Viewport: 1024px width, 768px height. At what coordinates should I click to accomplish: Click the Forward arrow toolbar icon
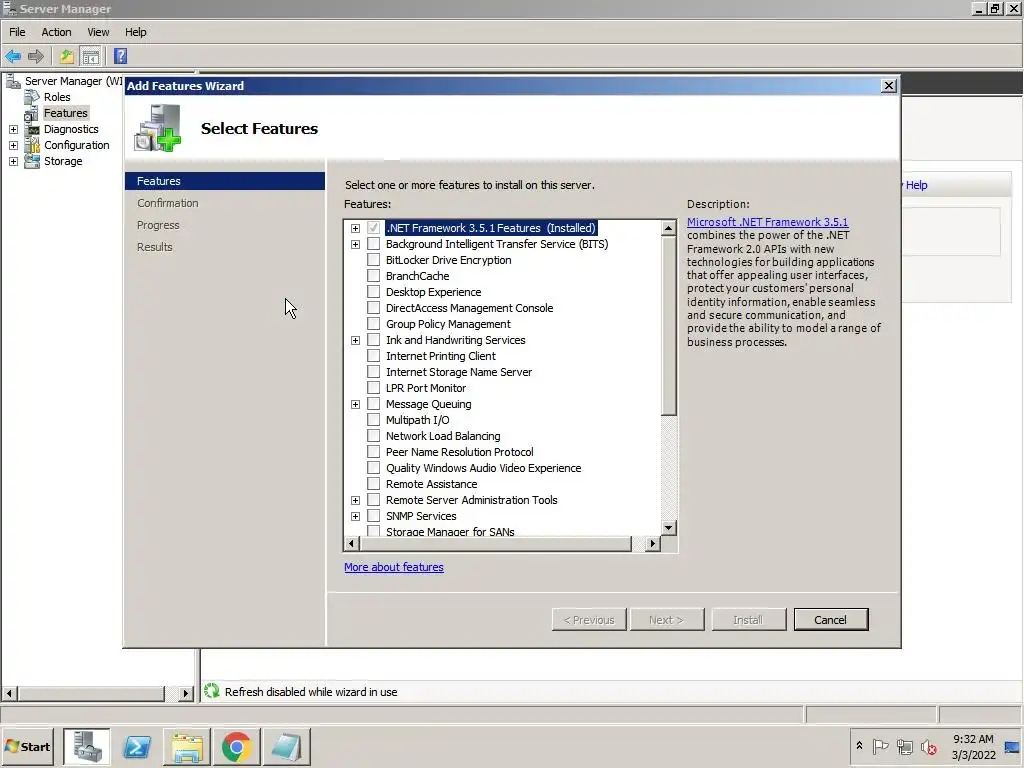click(36, 56)
